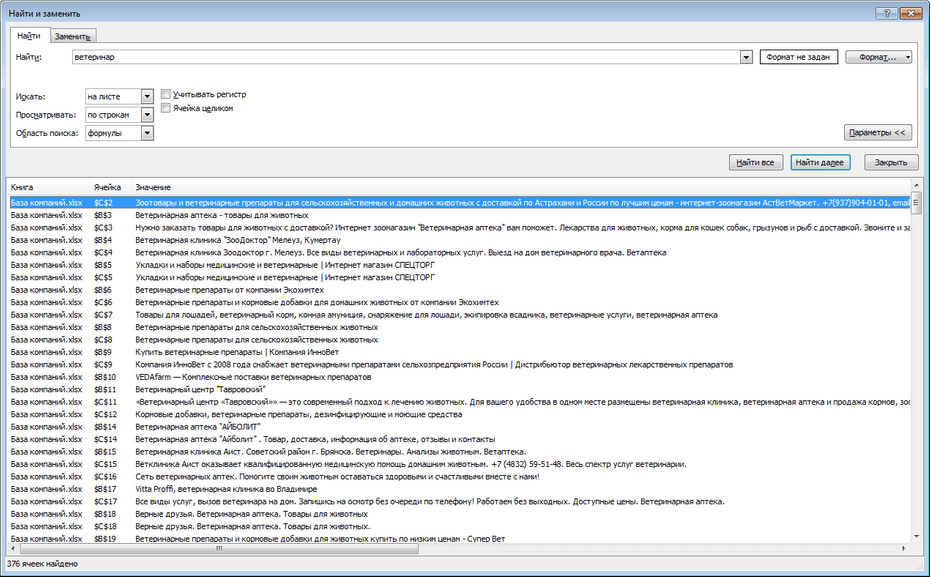Select the result row for cell $C$12
The width and height of the screenshot is (930, 577).
tap(459, 415)
